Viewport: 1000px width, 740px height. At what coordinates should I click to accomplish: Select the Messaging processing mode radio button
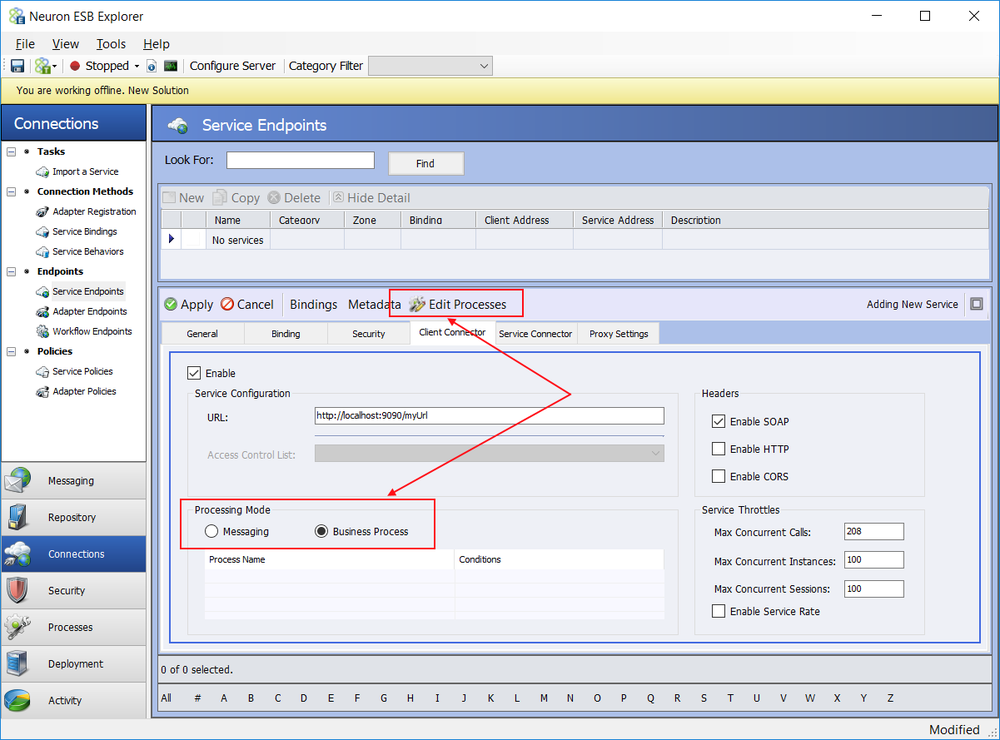point(212,531)
